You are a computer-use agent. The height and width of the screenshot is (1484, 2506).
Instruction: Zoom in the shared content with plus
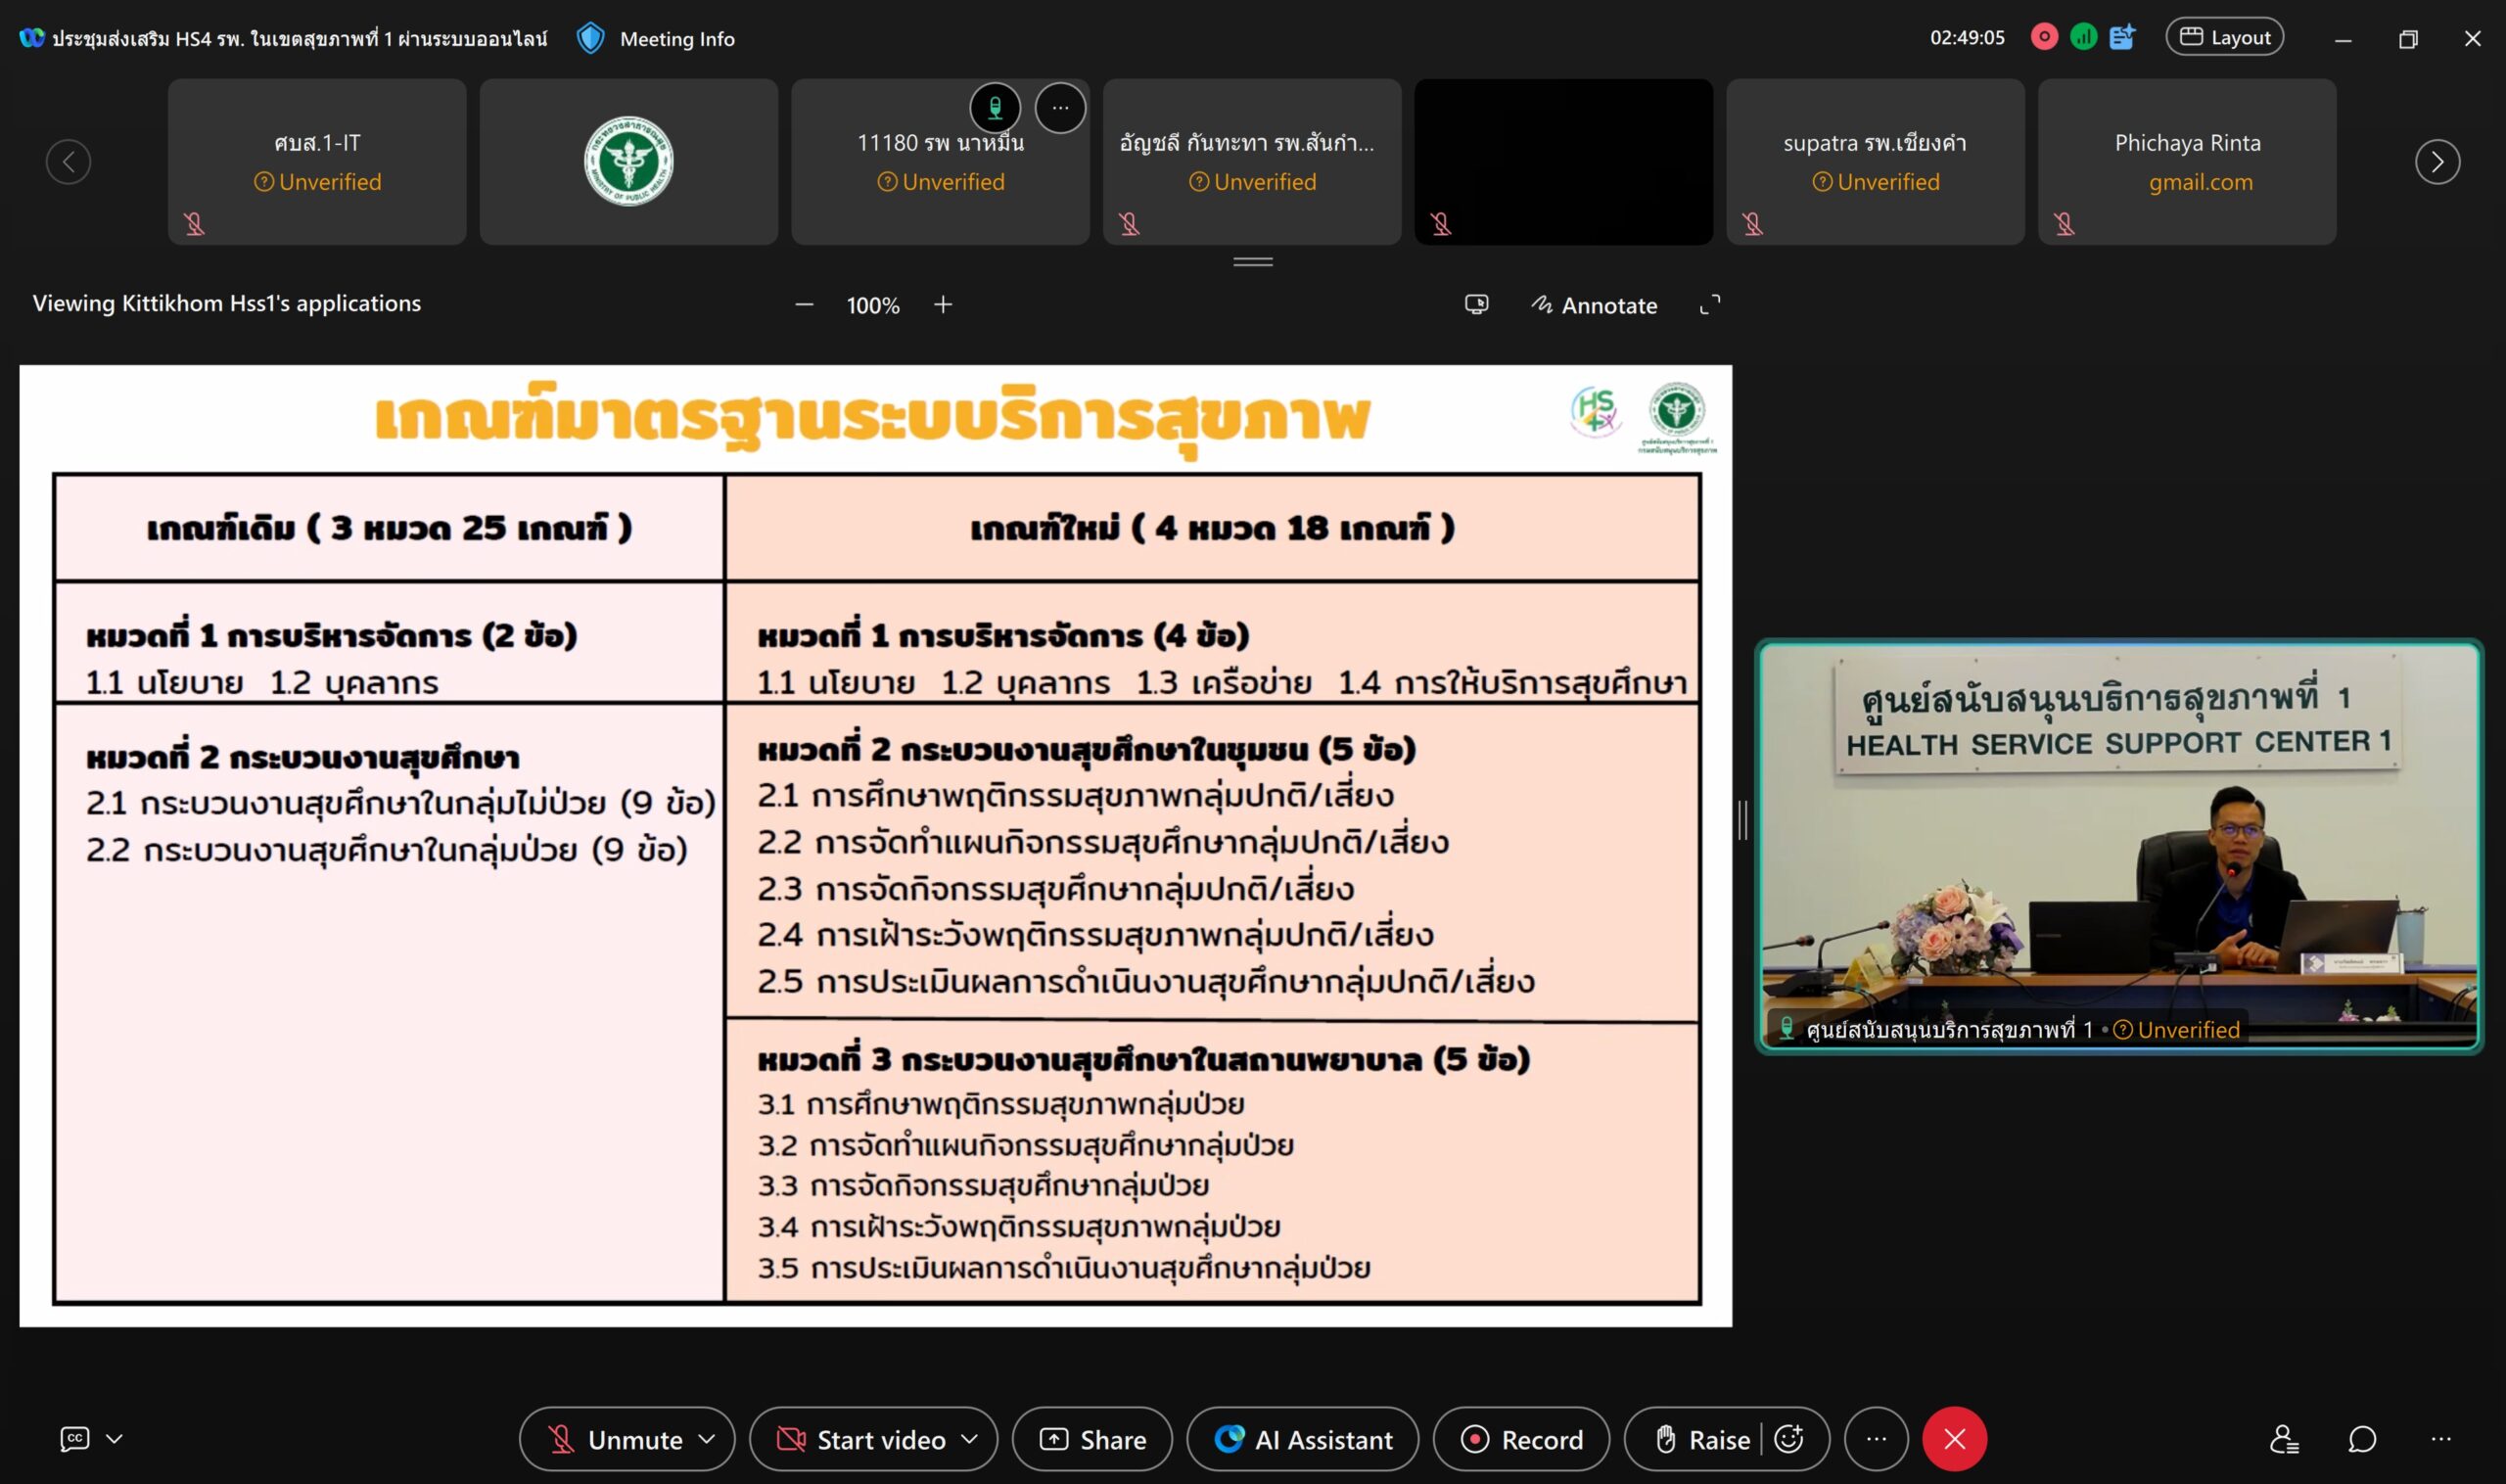click(943, 305)
